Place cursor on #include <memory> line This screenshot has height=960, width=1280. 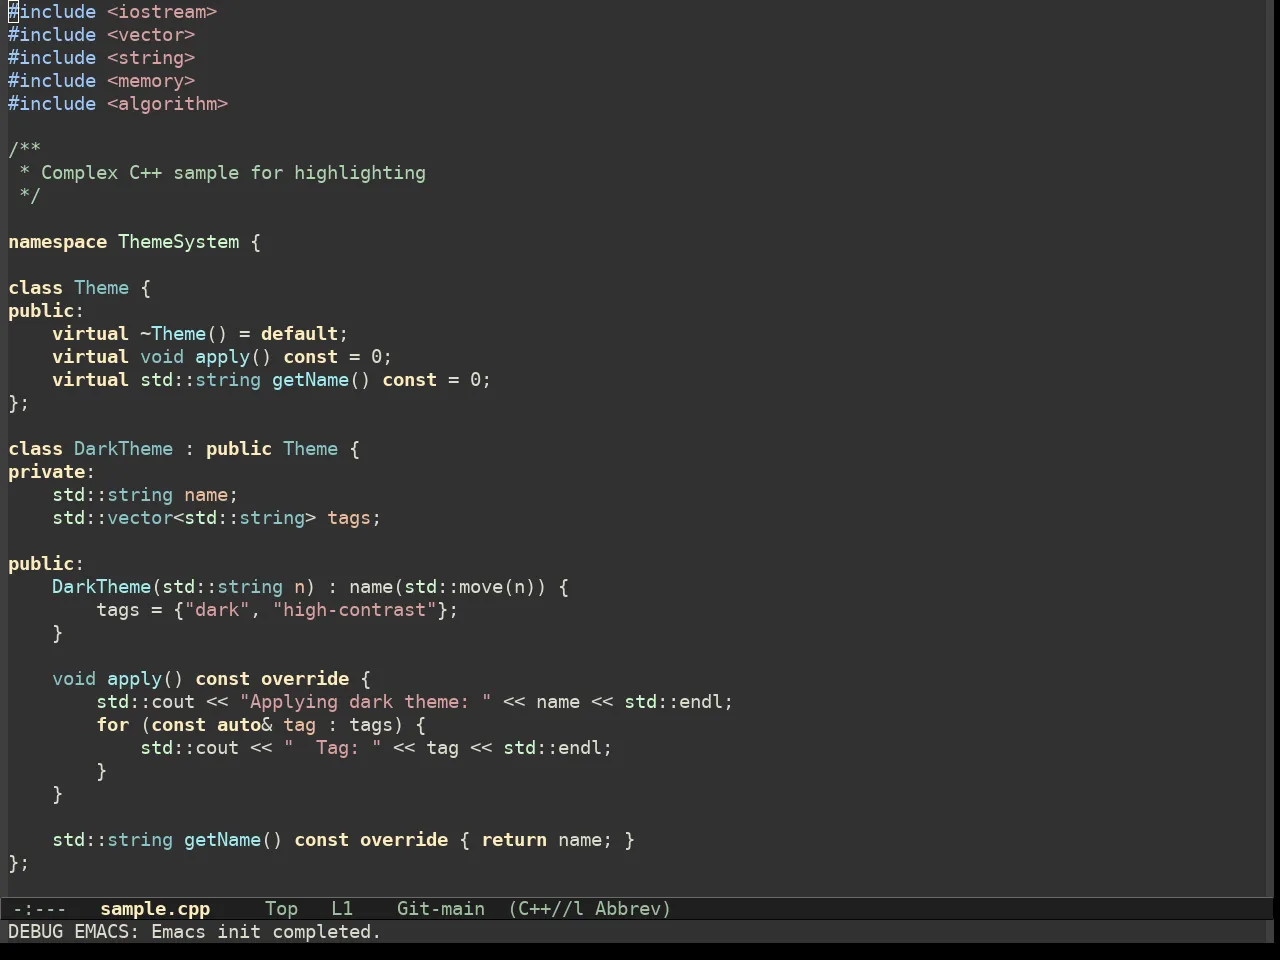tap(102, 81)
